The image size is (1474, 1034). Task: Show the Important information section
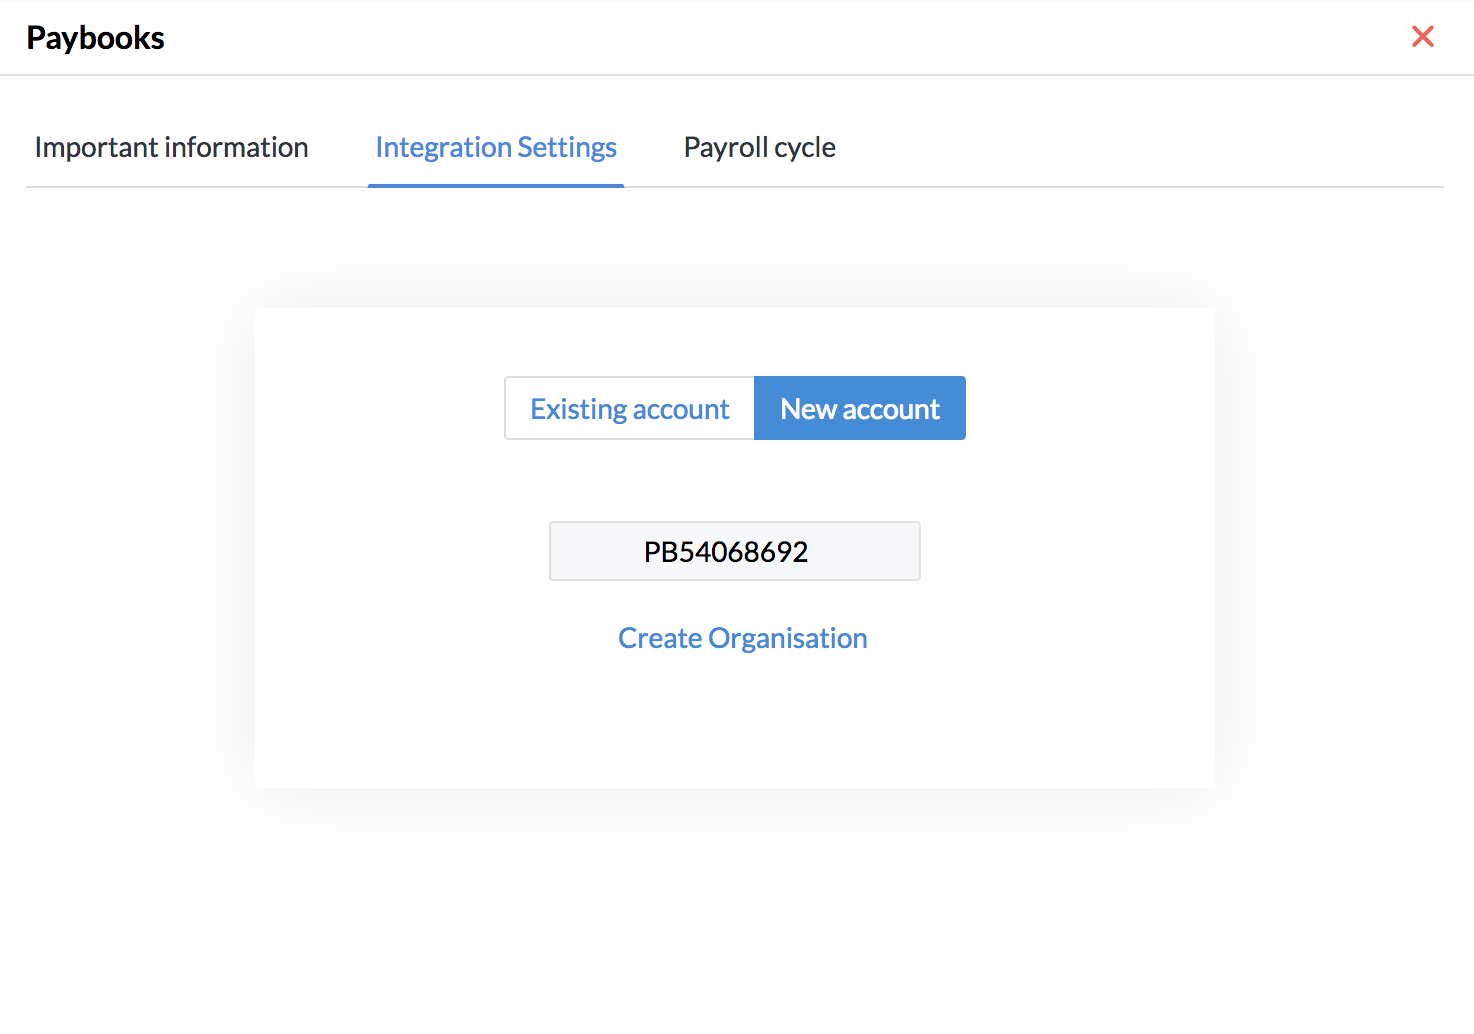click(x=171, y=147)
